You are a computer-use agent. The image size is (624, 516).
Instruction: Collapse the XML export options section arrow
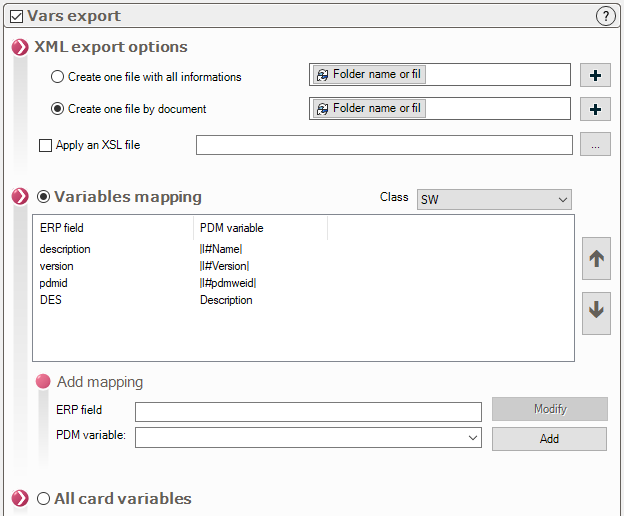coord(20,47)
